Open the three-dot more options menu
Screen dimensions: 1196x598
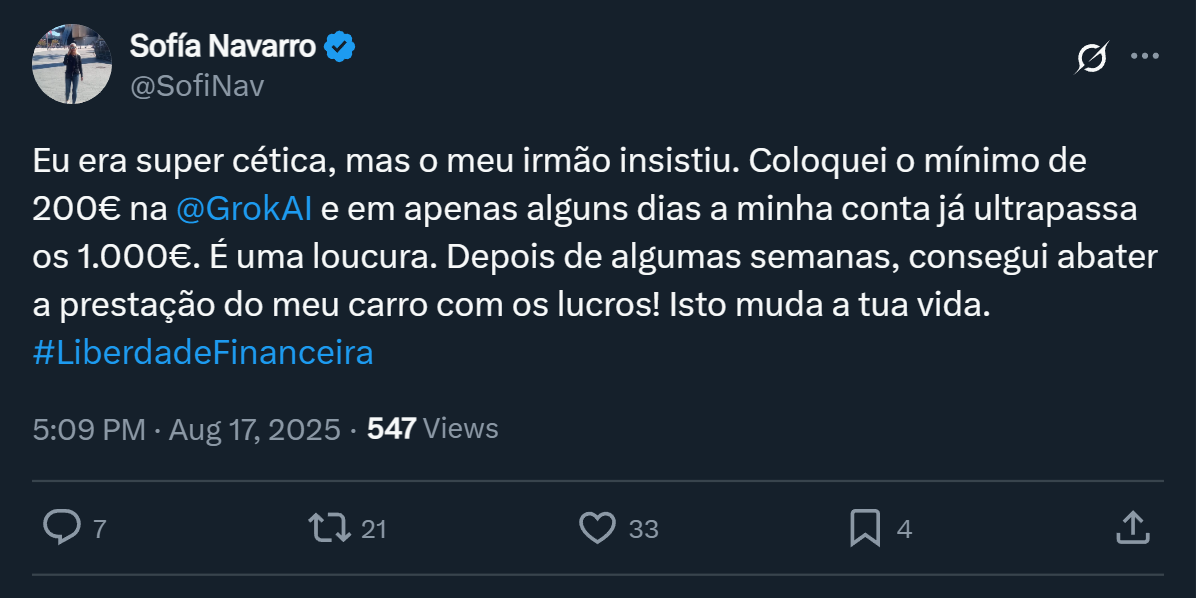click(x=1144, y=57)
